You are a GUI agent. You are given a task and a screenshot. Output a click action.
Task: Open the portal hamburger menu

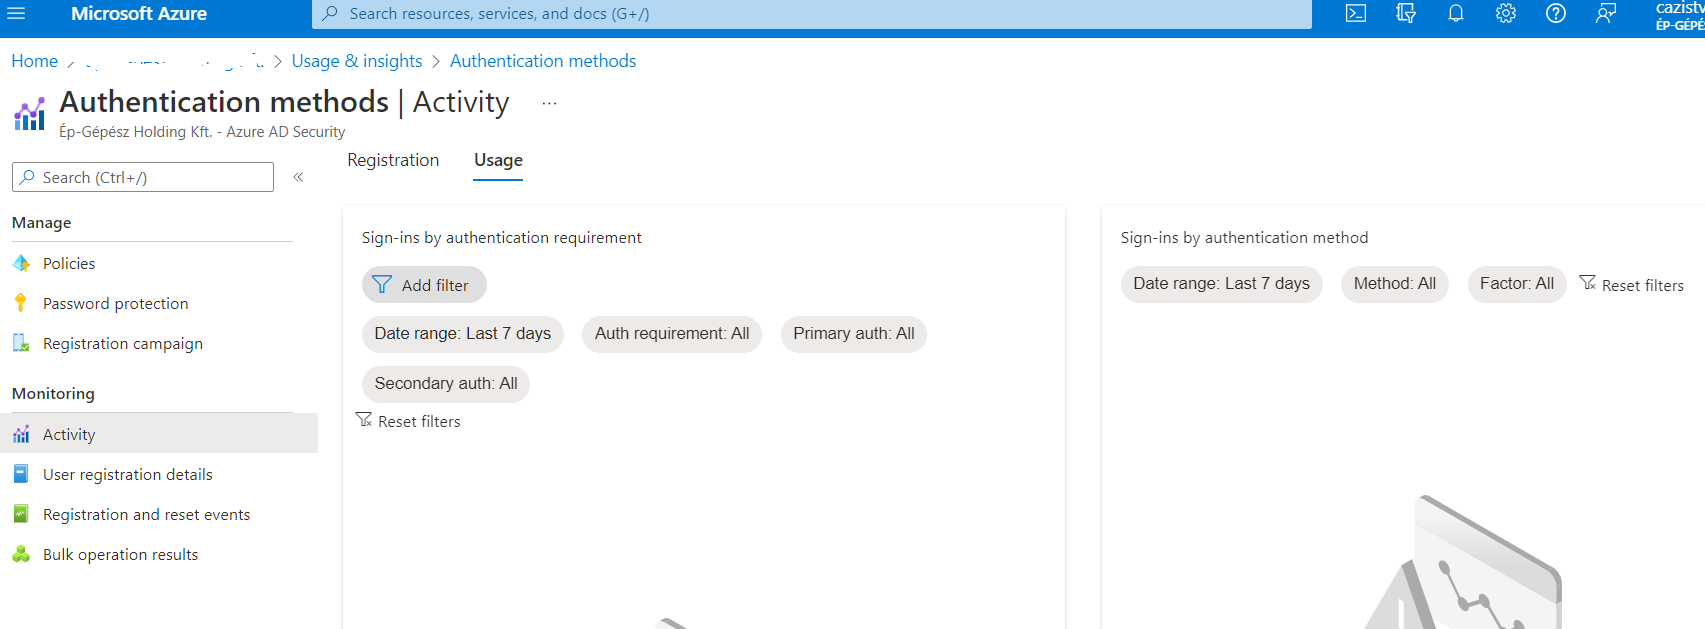(16, 14)
